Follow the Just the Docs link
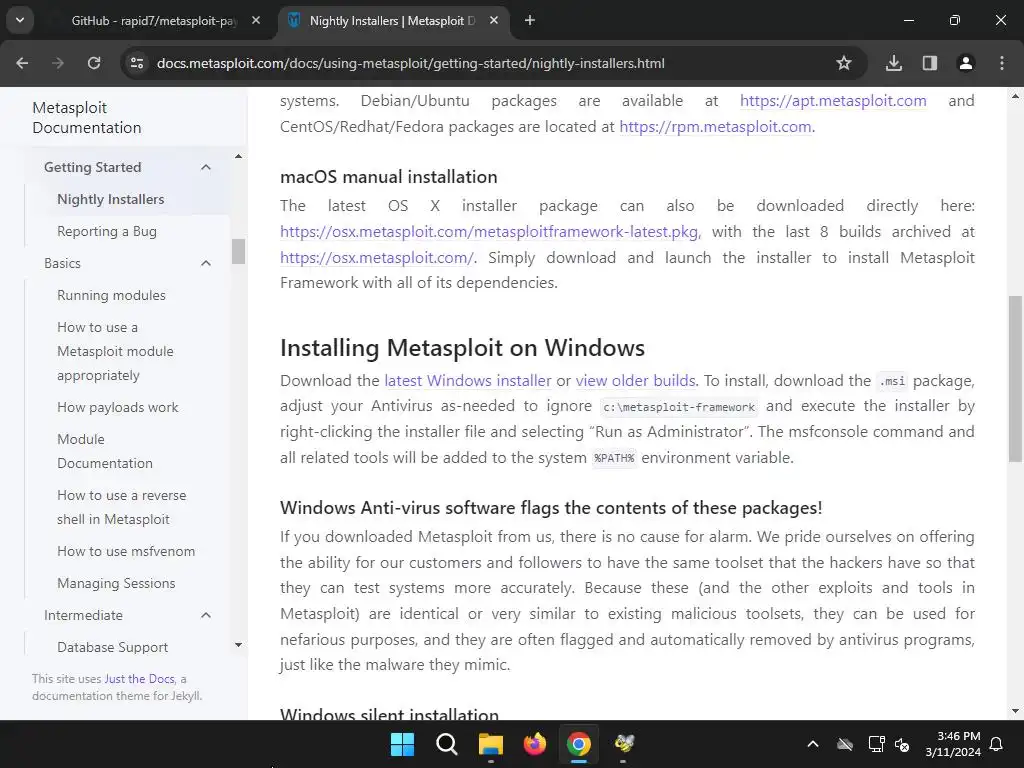1024x768 pixels. tap(139, 679)
